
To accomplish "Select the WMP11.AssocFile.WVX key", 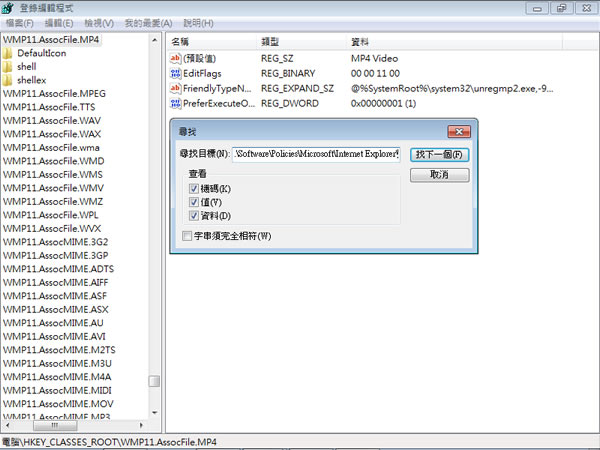I will coord(52,228).
